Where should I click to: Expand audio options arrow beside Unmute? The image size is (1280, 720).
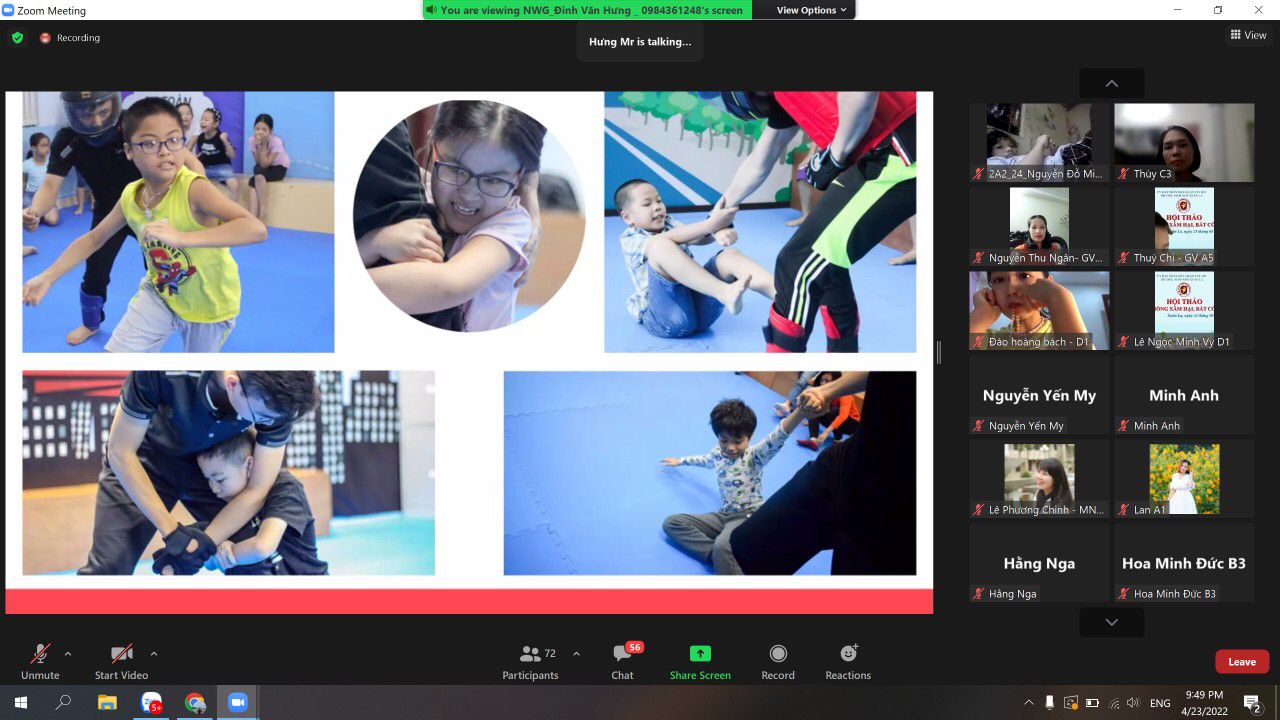tap(68, 654)
